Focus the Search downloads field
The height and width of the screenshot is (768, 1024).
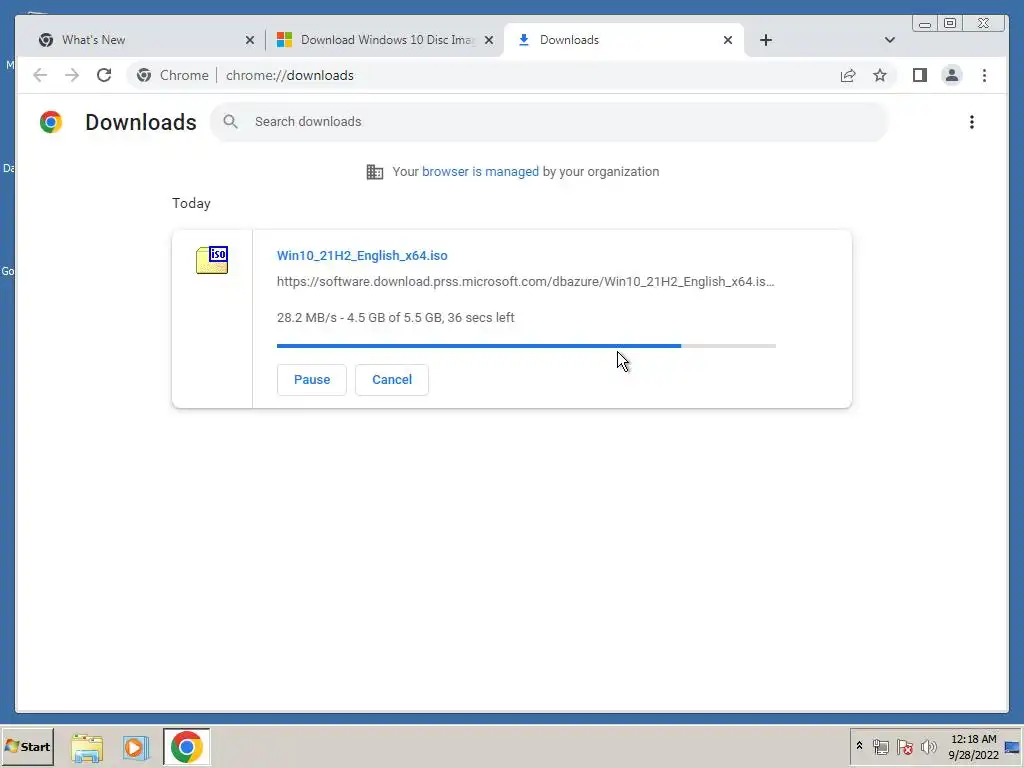point(549,121)
